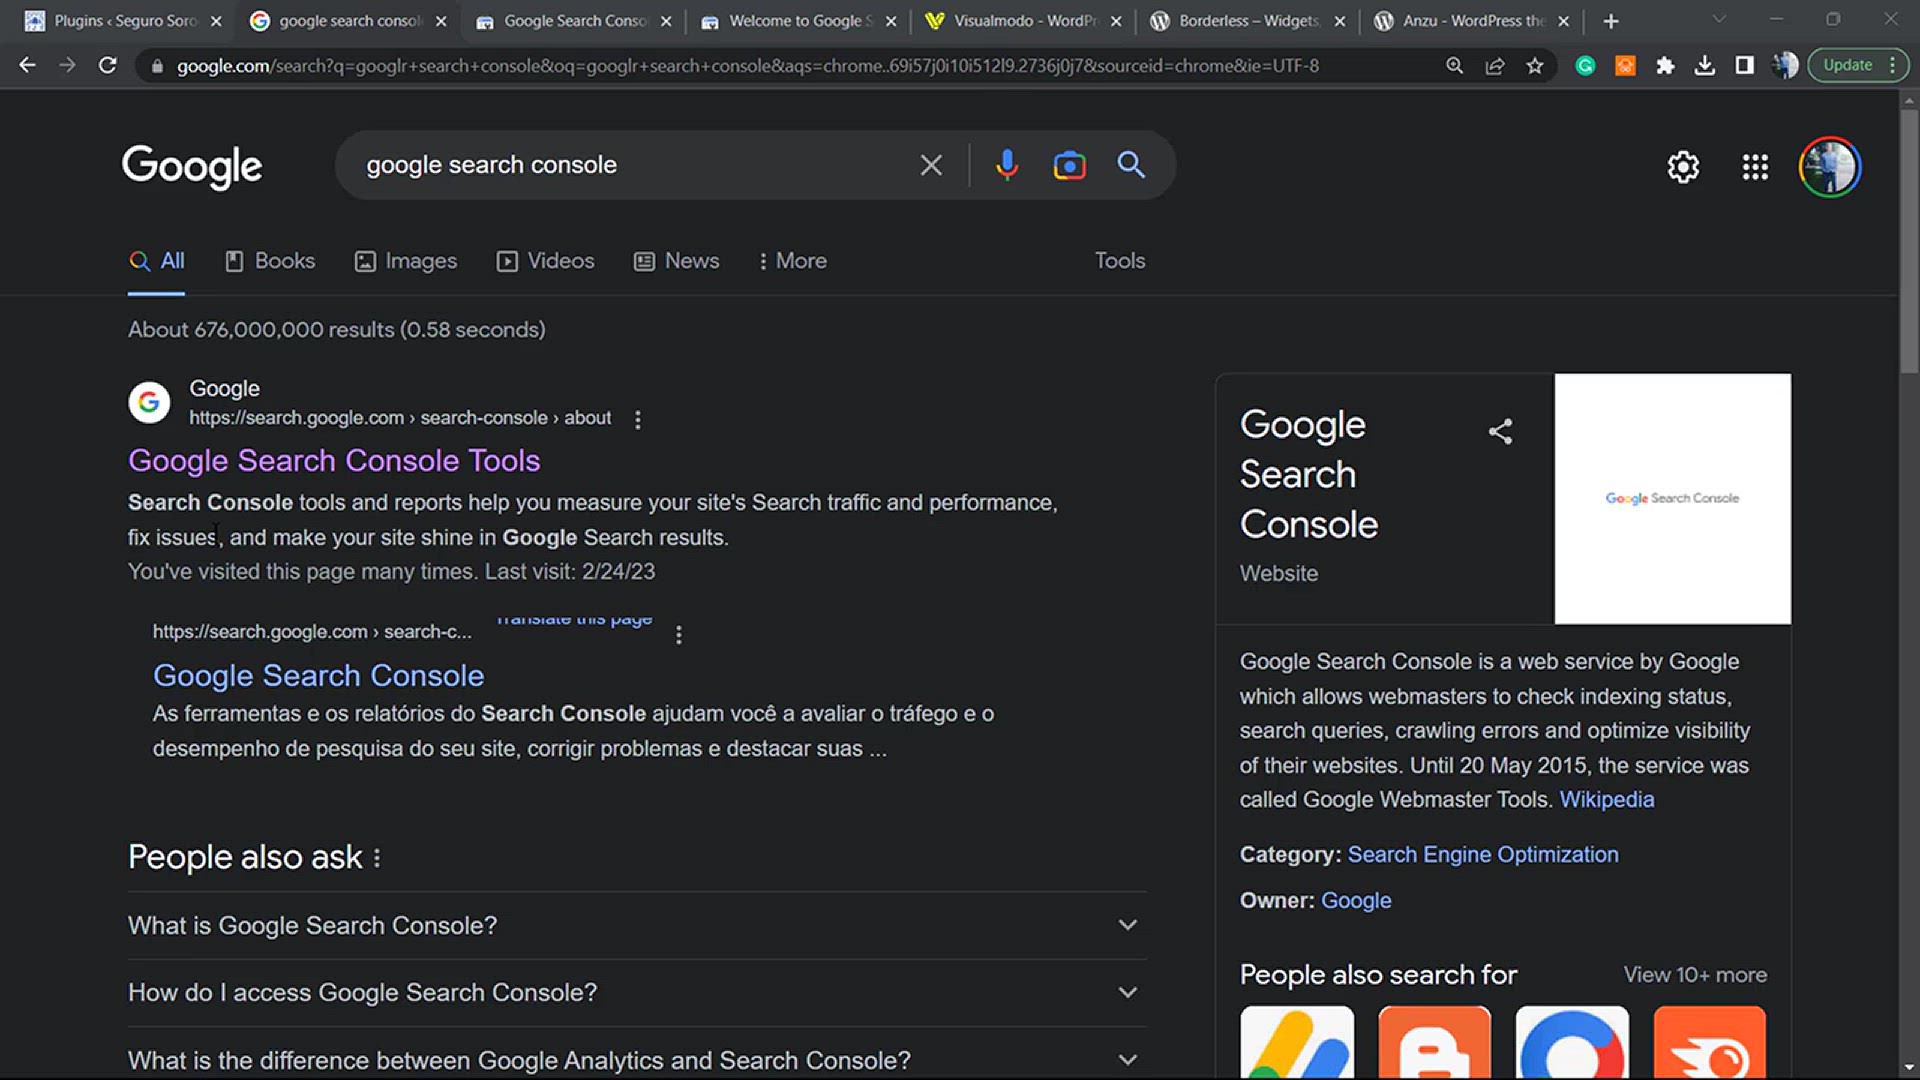Switch to the Images results tab
1920x1080 pixels.
pos(406,261)
